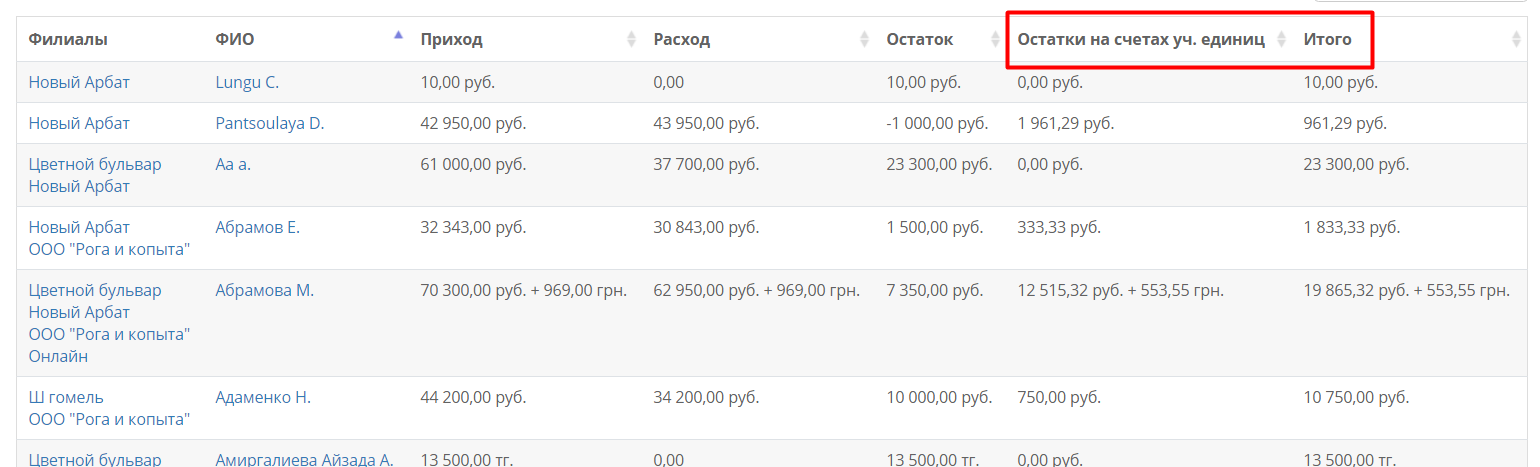Click the Итого column sort arrows

(x=1516, y=39)
